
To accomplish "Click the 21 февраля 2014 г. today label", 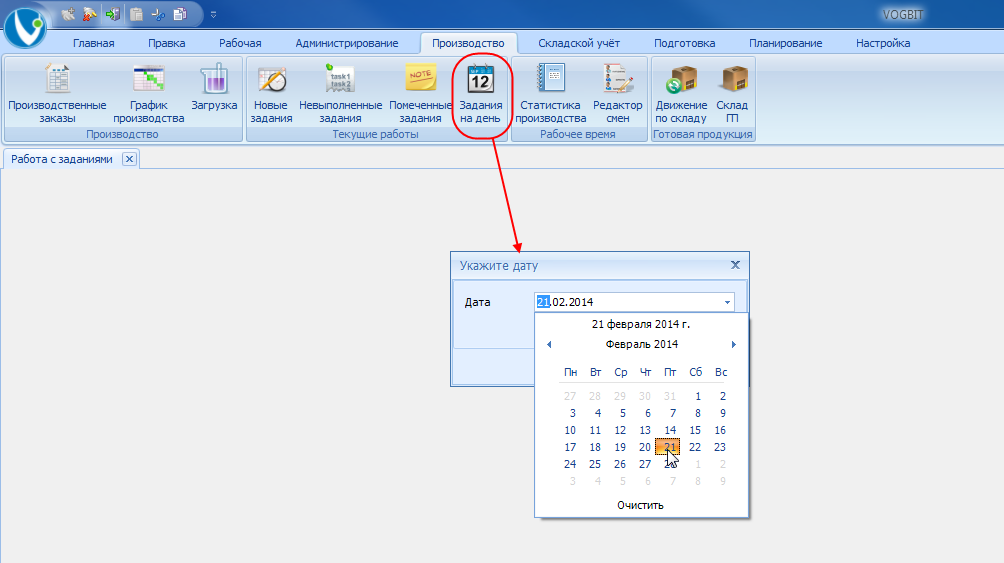I will click(641, 324).
